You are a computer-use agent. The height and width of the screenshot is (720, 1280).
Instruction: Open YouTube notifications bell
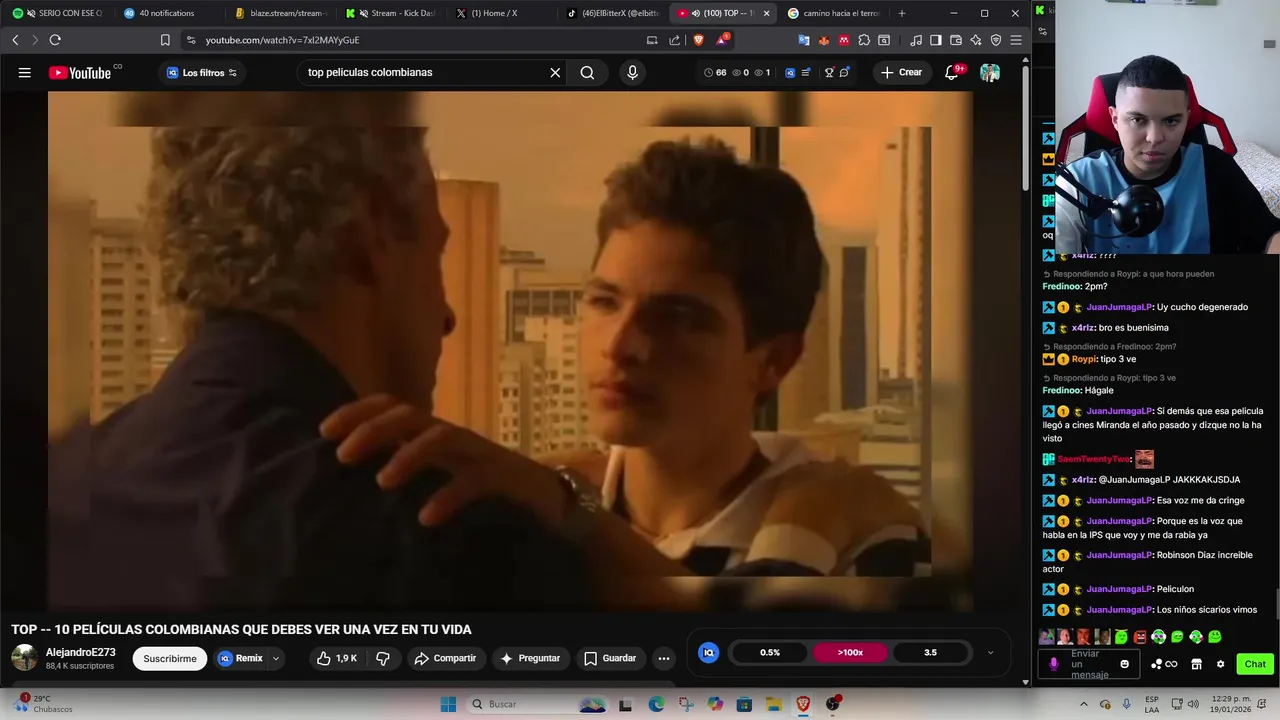[951, 72]
